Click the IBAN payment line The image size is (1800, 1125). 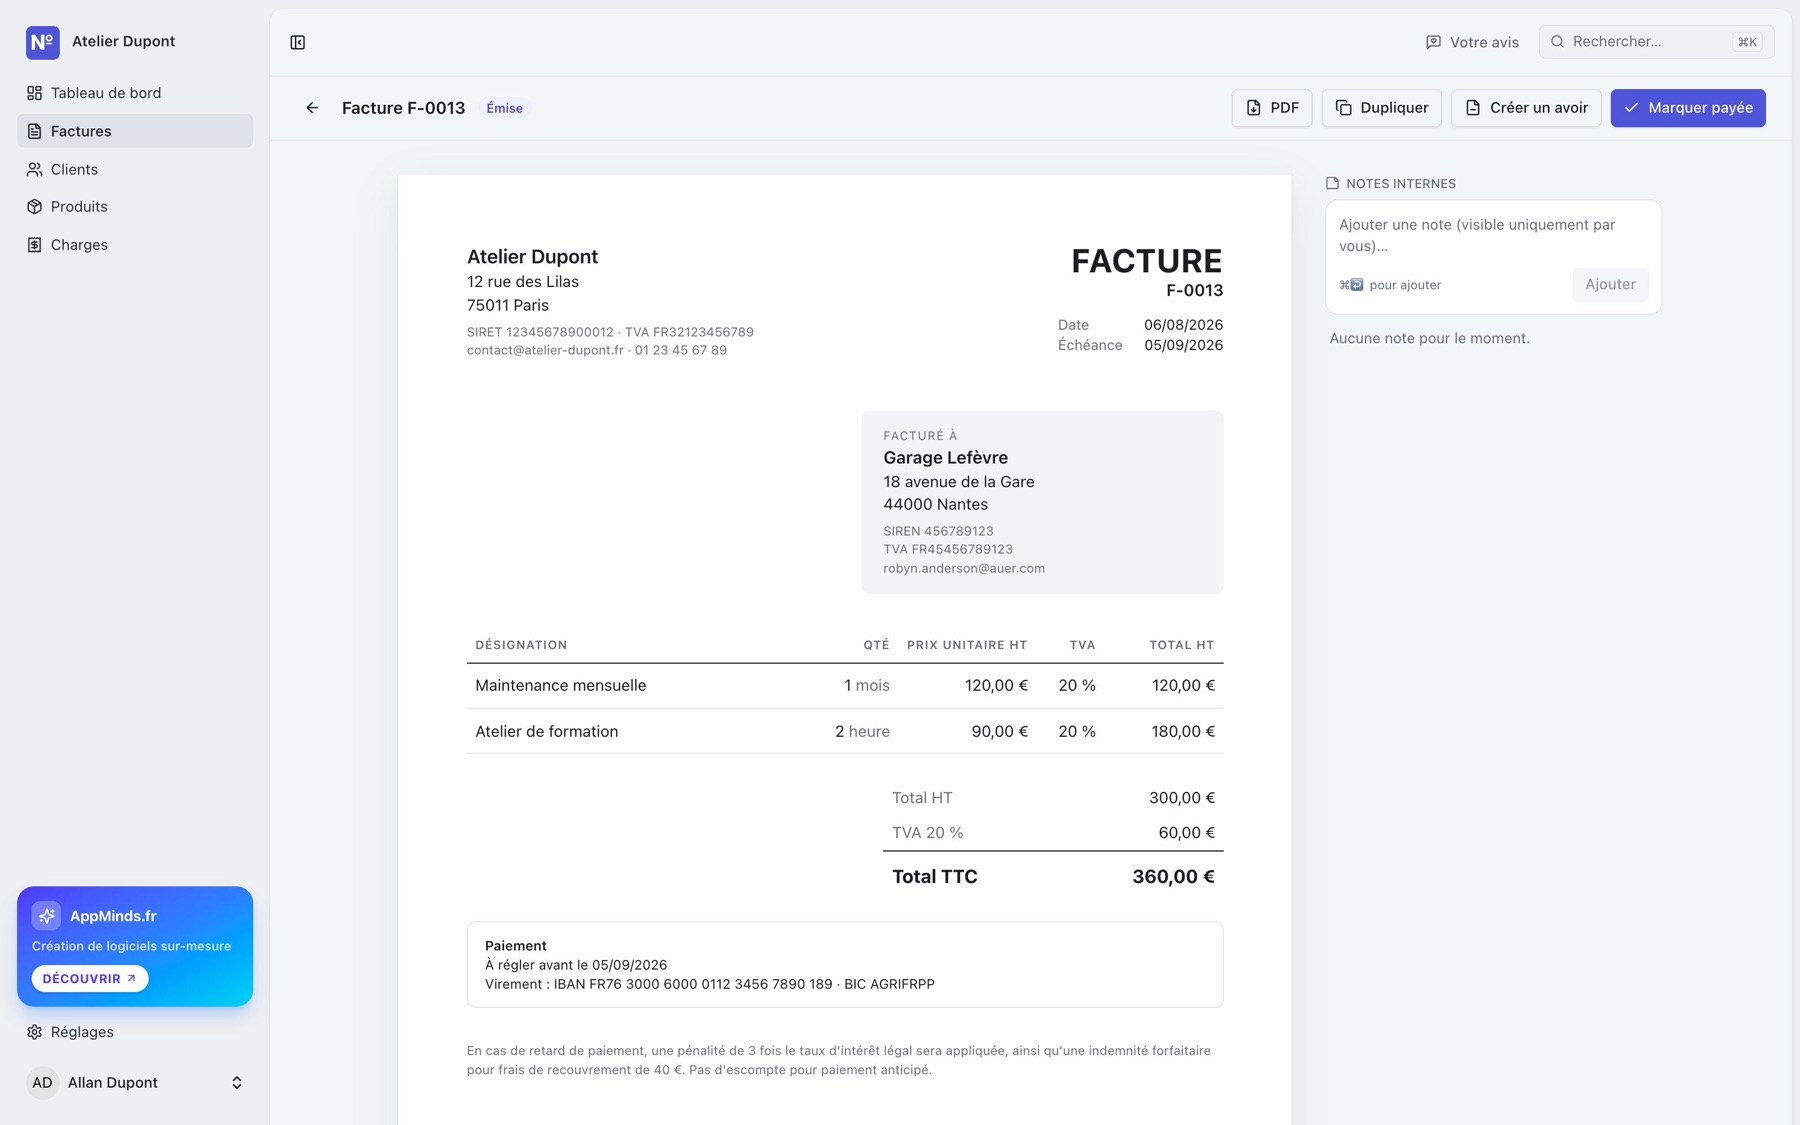point(710,985)
